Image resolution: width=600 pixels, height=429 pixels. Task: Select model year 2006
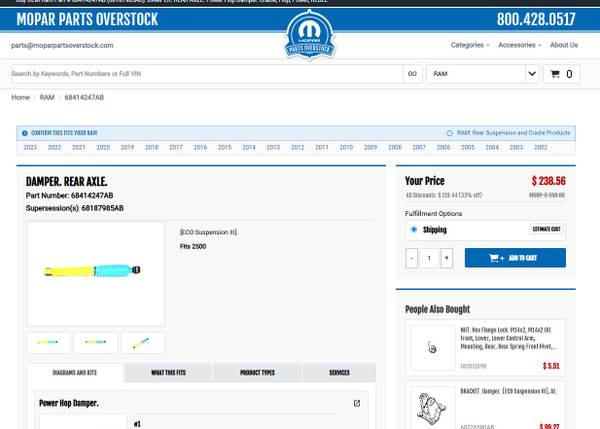pyautogui.click(x=443, y=148)
